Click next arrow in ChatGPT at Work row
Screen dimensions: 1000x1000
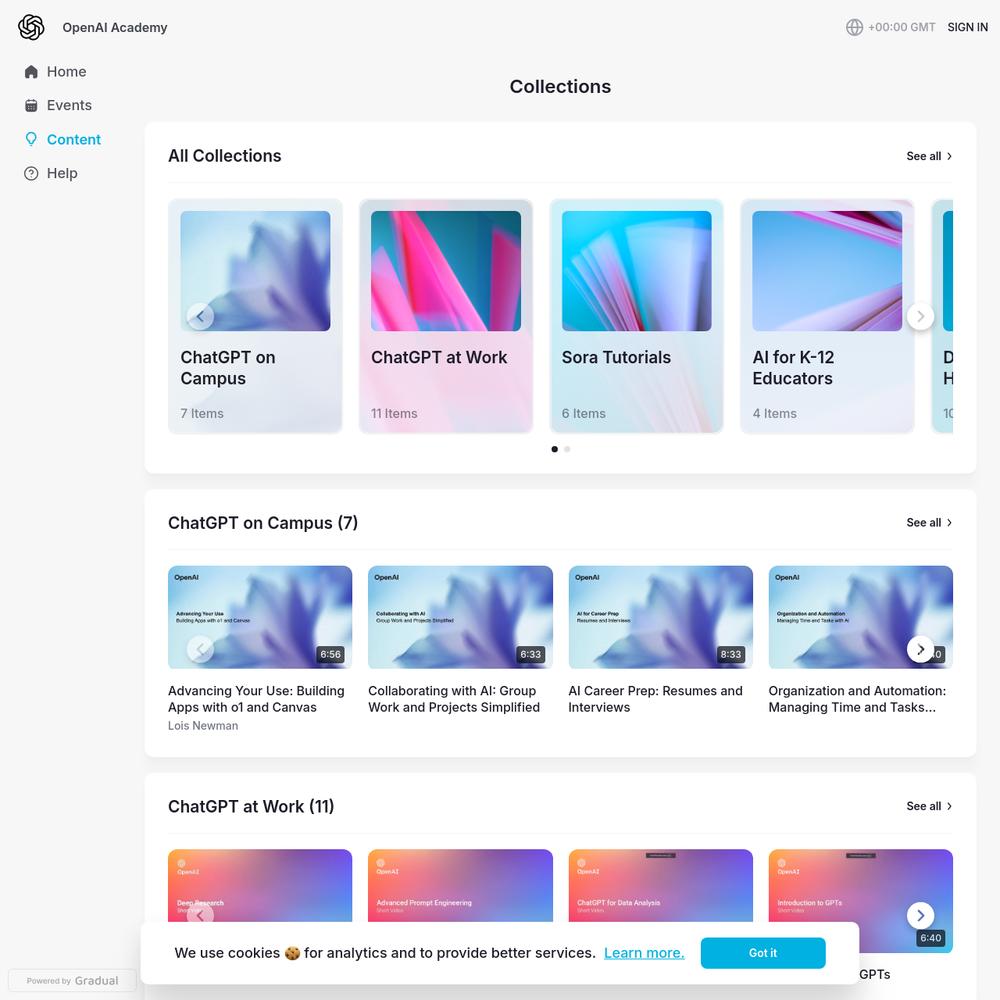click(x=920, y=915)
